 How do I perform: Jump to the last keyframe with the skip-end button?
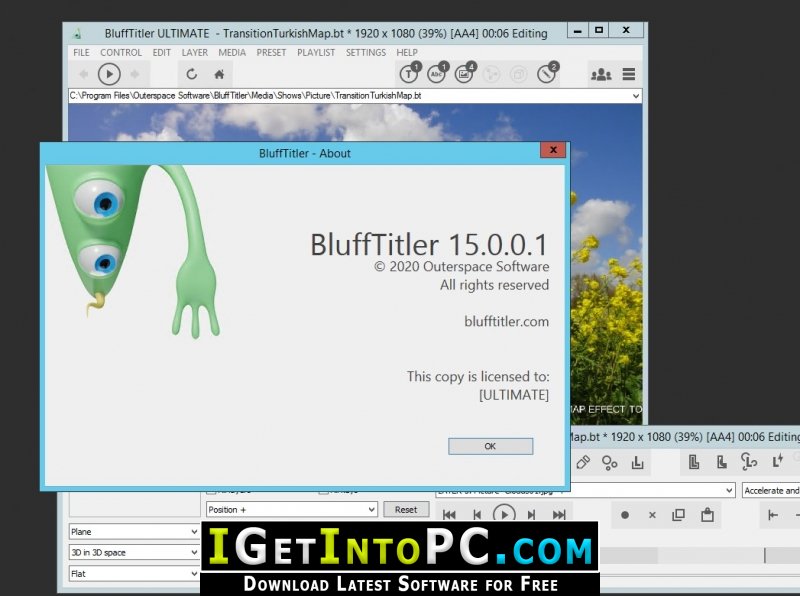[559, 515]
